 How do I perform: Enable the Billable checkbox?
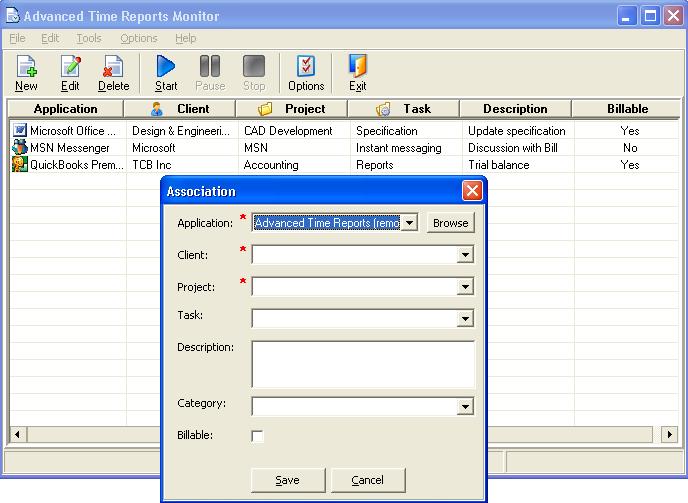(x=258, y=437)
